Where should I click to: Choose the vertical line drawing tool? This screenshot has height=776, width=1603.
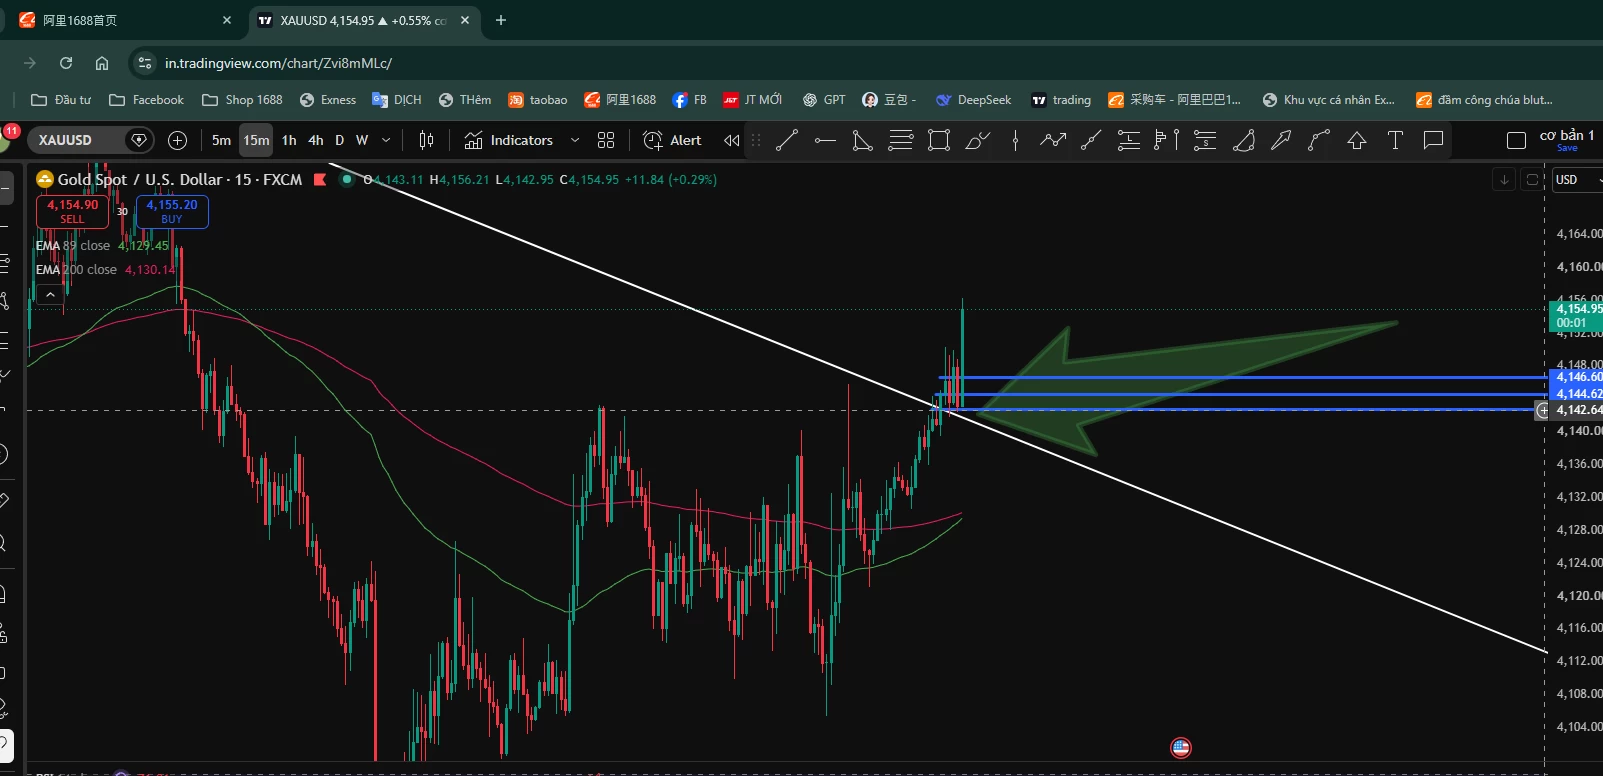tap(1015, 141)
